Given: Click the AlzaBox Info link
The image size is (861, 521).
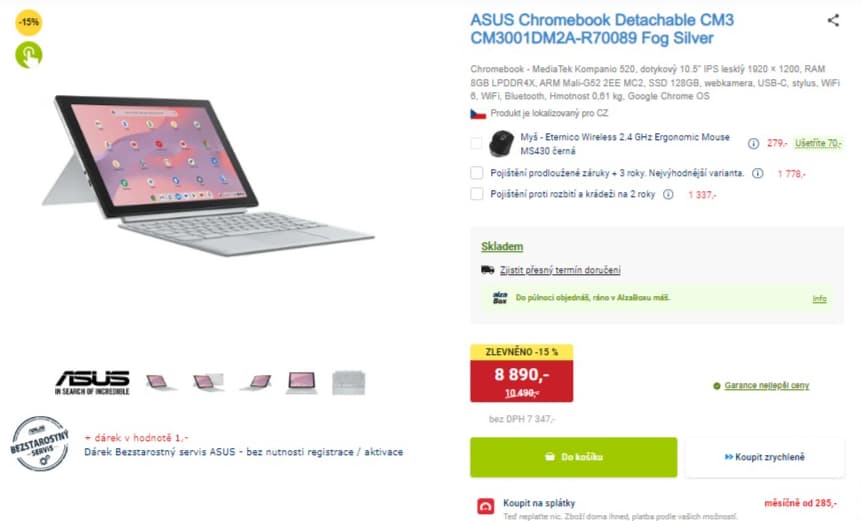Looking at the screenshot, I should [x=819, y=298].
